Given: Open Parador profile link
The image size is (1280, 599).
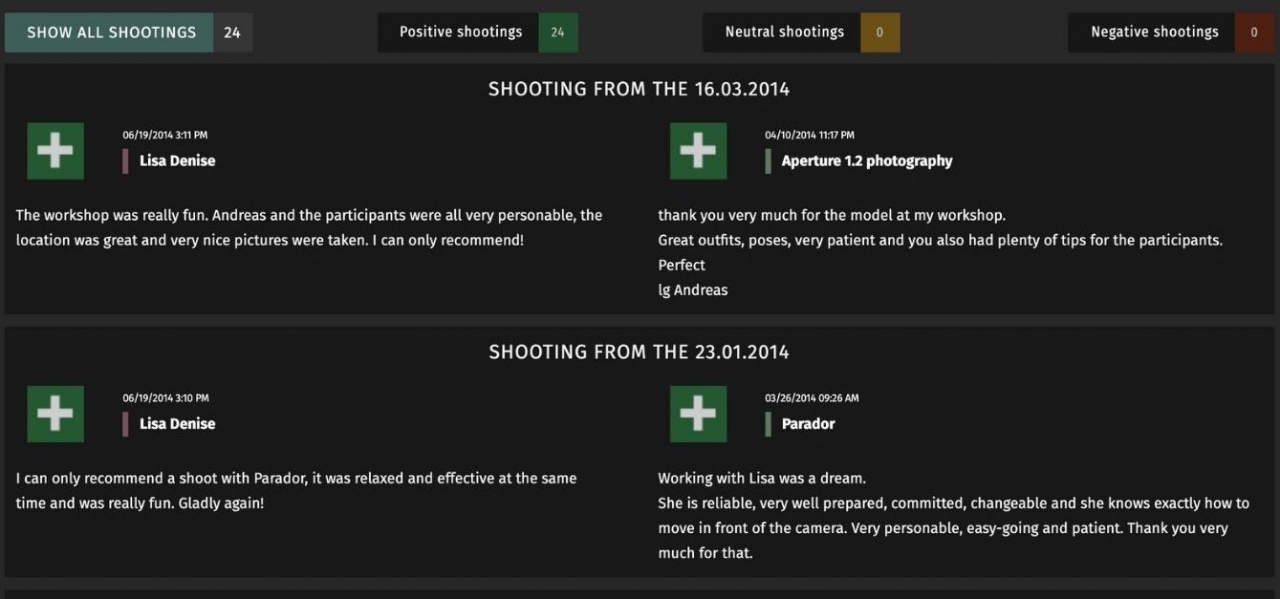Looking at the screenshot, I should (x=808, y=424).
